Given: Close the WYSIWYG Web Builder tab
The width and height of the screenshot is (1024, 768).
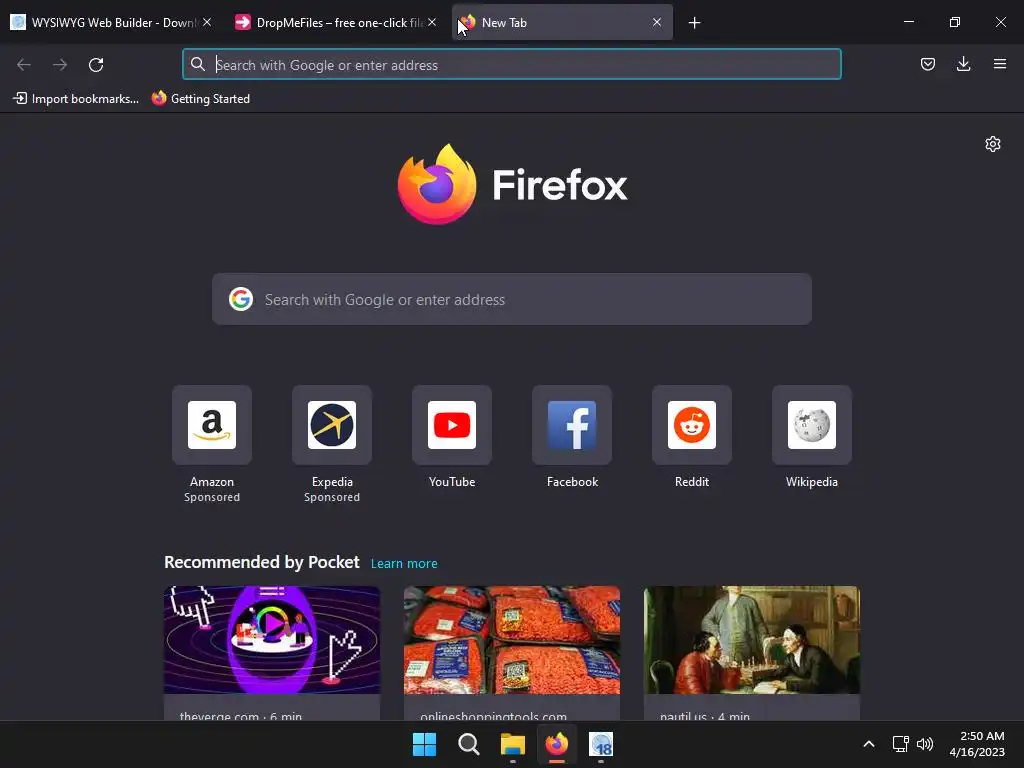Looking at the screenshot, I should pyautogui.click(x=206, y=22).
